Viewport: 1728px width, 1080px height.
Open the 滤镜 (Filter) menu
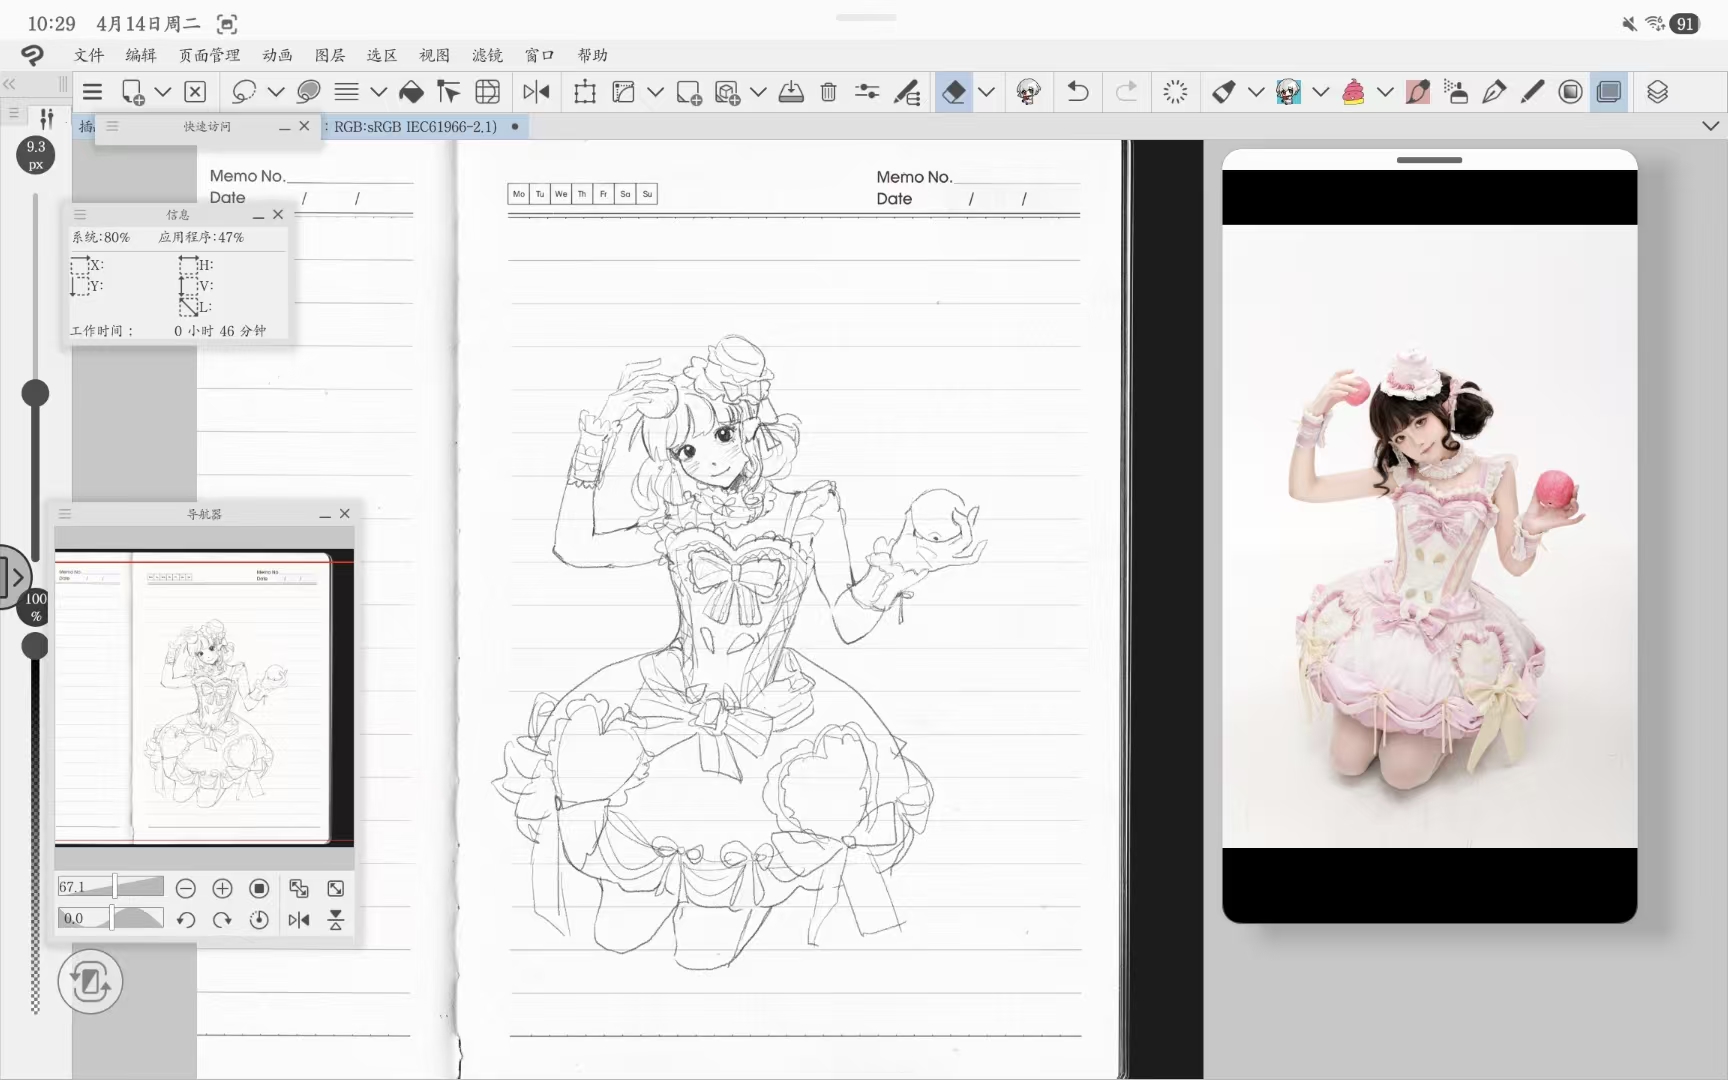tap(487, 55)
